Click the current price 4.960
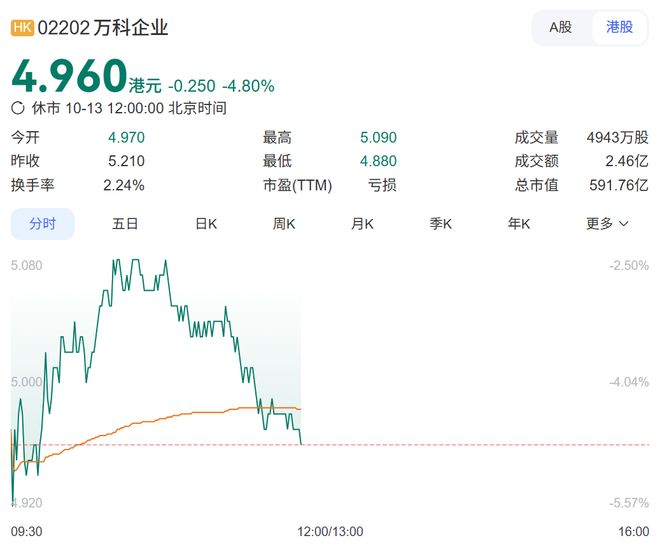The width and height of the screenshot is (660, 552). tap(70, 75)
